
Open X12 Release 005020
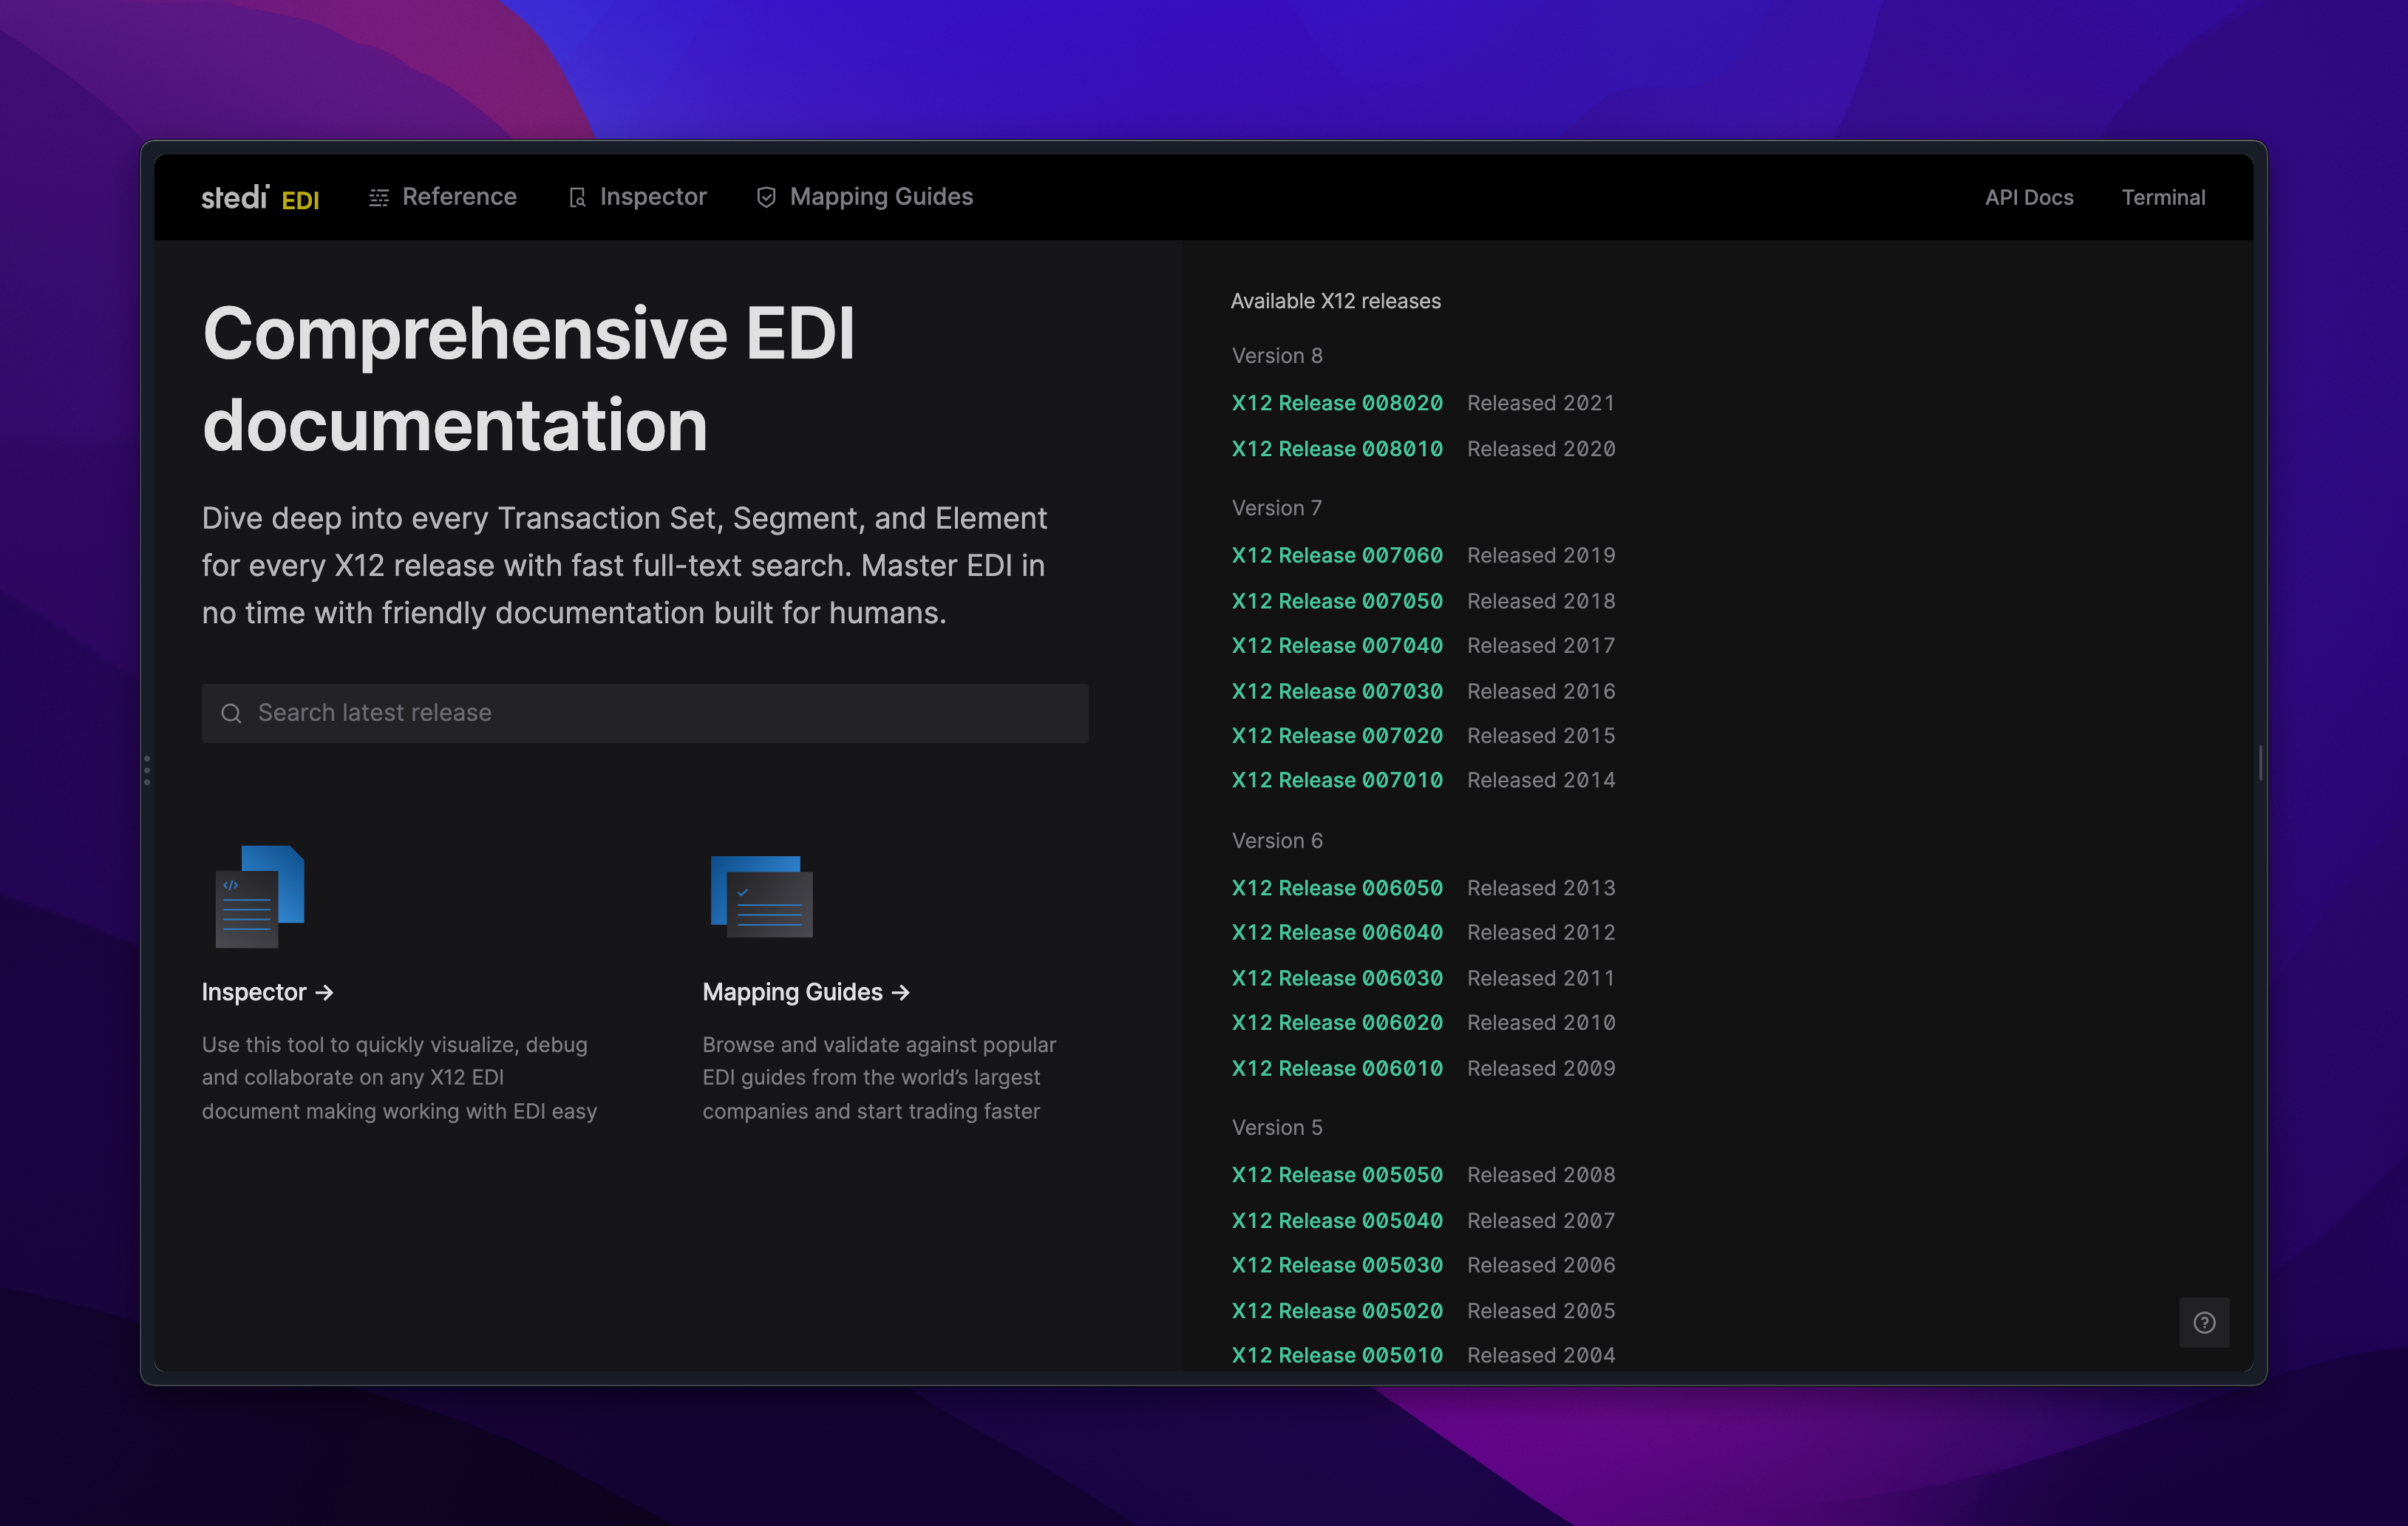[x=1337, y=1311]
